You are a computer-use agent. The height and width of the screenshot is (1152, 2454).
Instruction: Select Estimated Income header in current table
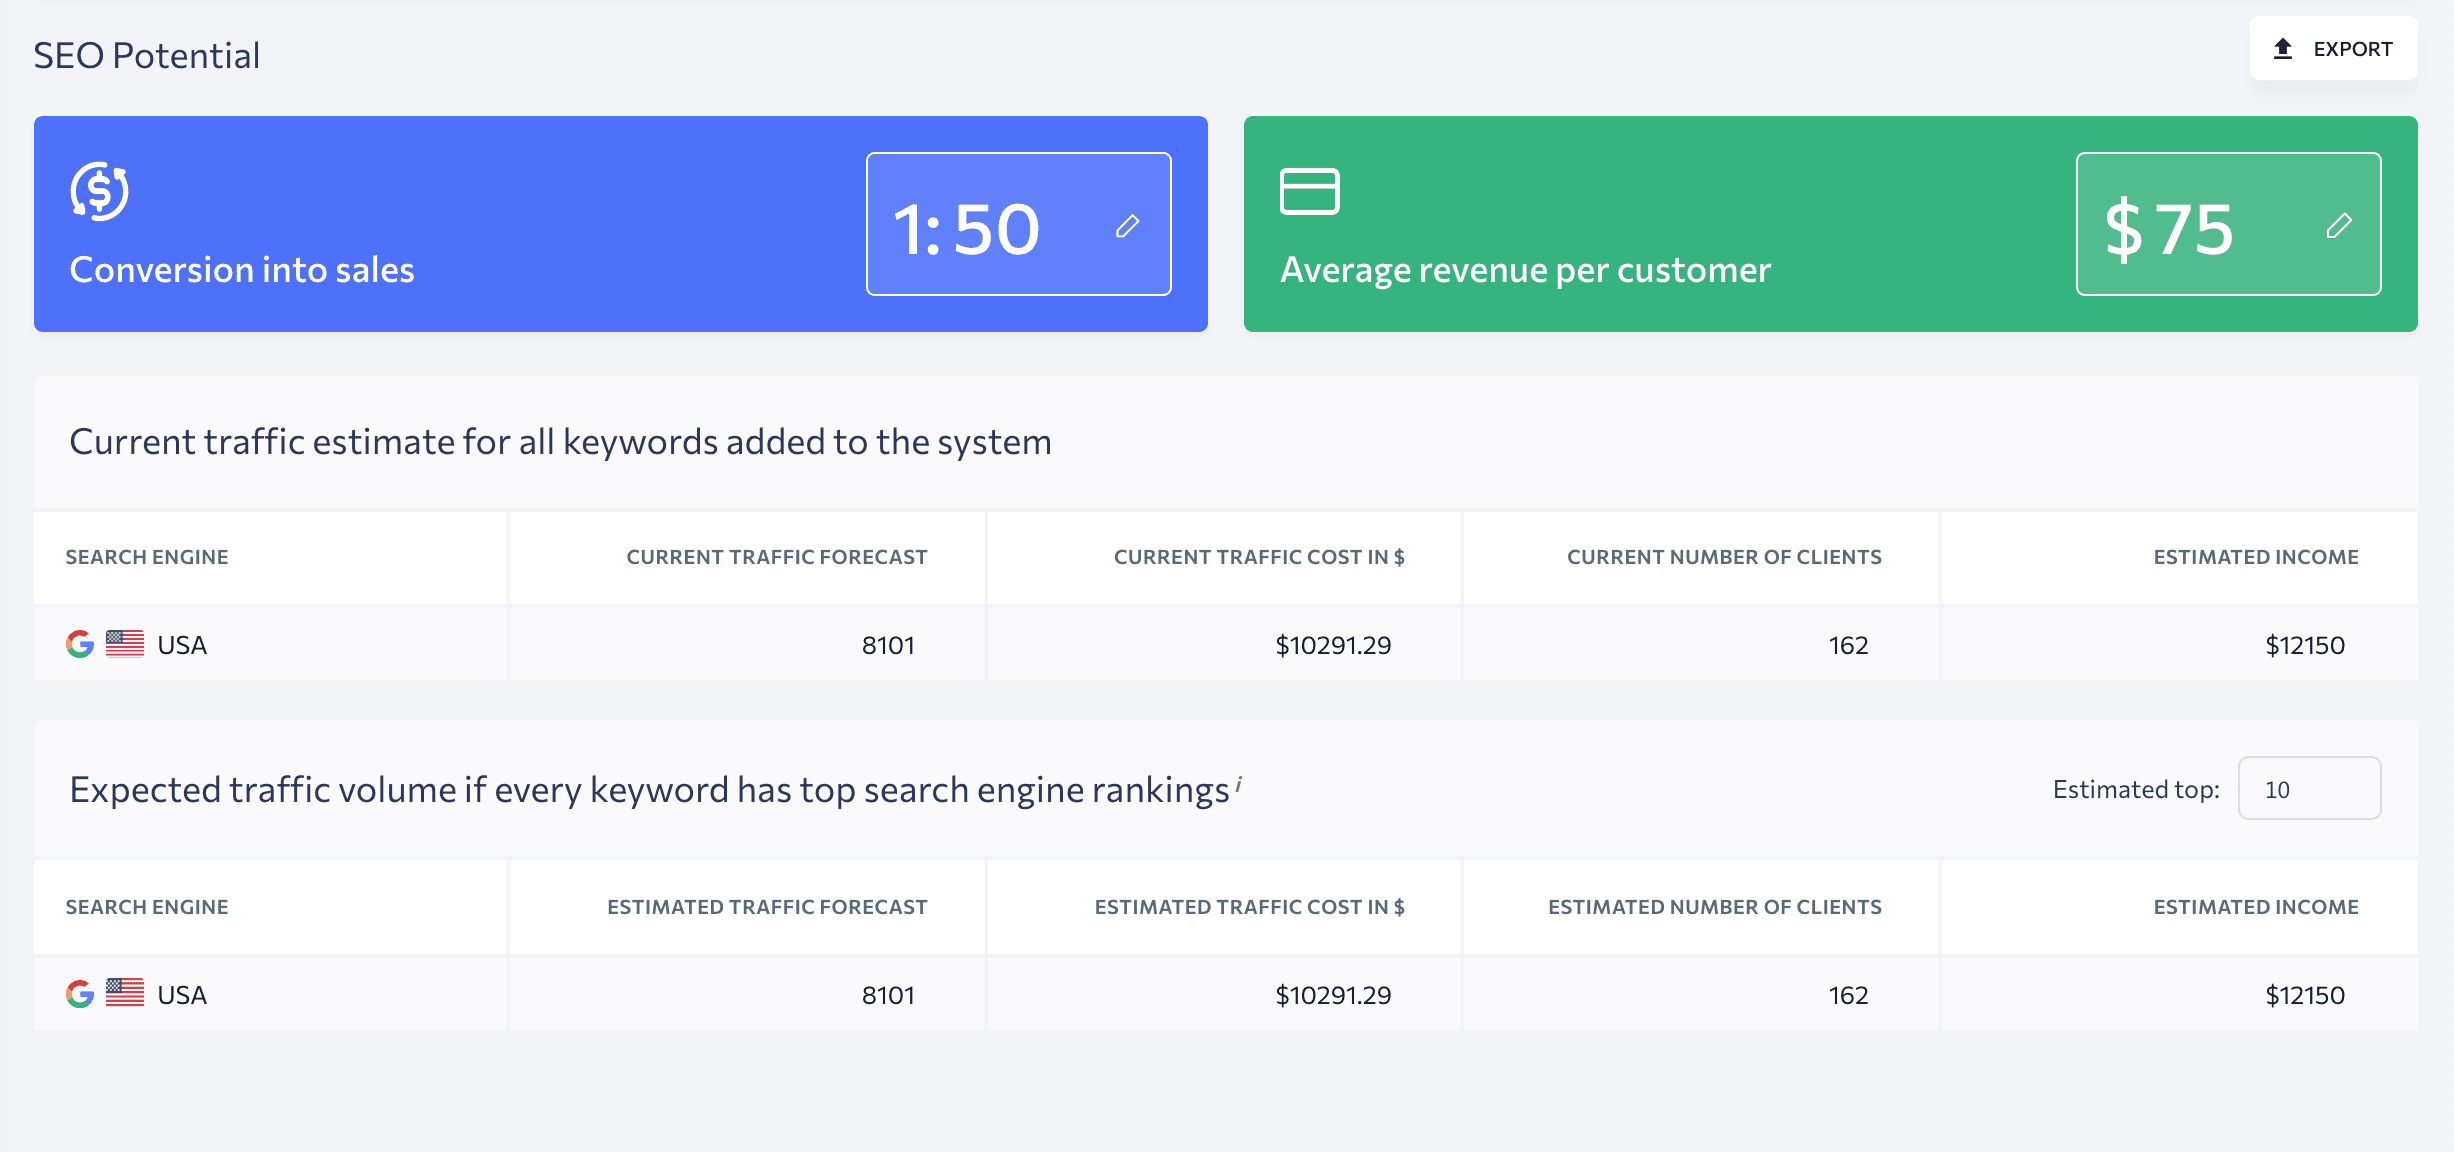pyautogui.click(x=2256, y=557)
